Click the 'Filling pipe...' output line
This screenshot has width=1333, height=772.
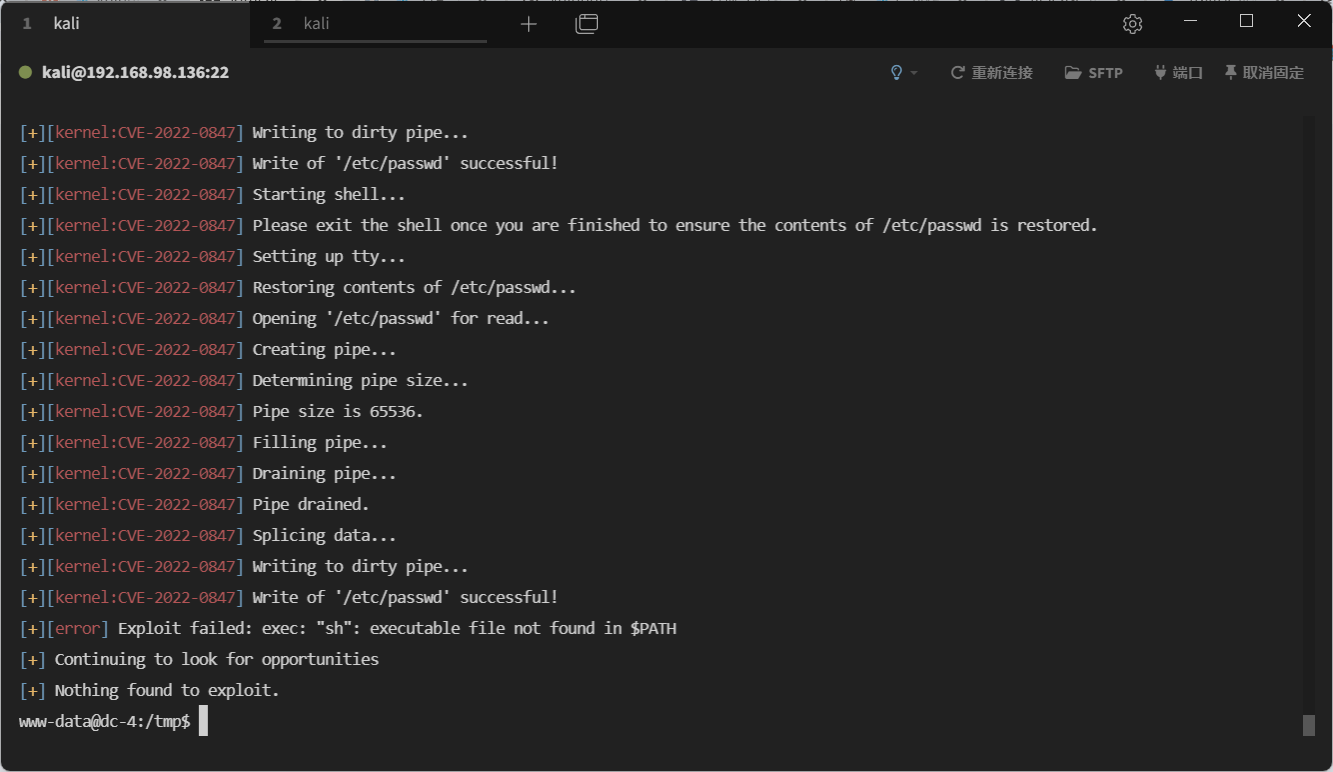coord(203,442)
